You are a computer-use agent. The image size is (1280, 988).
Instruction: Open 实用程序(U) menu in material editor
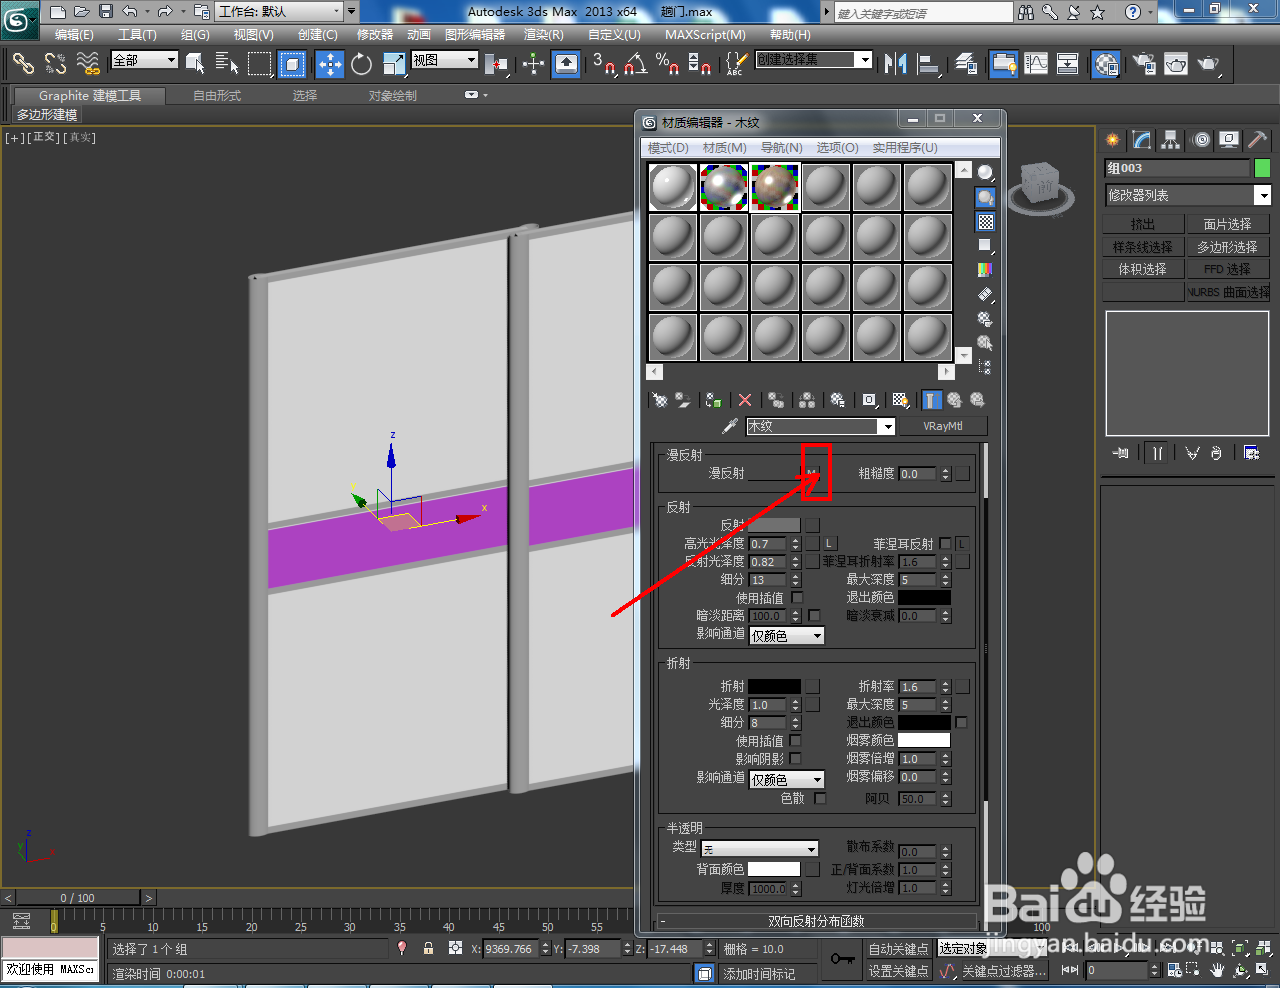tap(905, 148)
